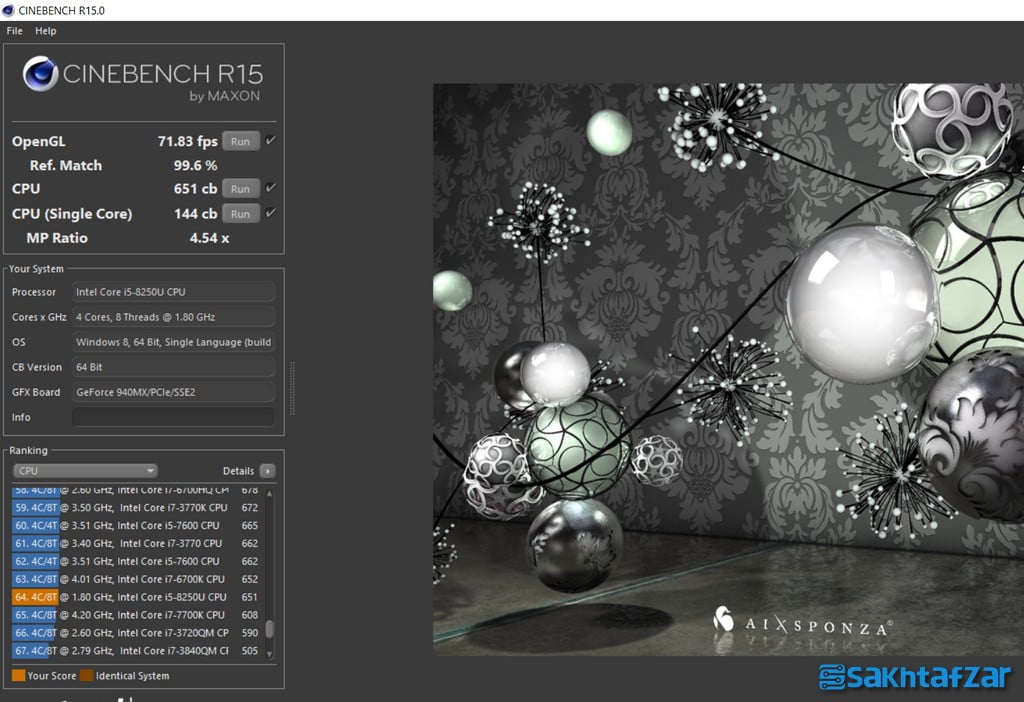1024x702 pixels.
Task: Run the OpenGL benchmark
Action: (x=240, y=141)
